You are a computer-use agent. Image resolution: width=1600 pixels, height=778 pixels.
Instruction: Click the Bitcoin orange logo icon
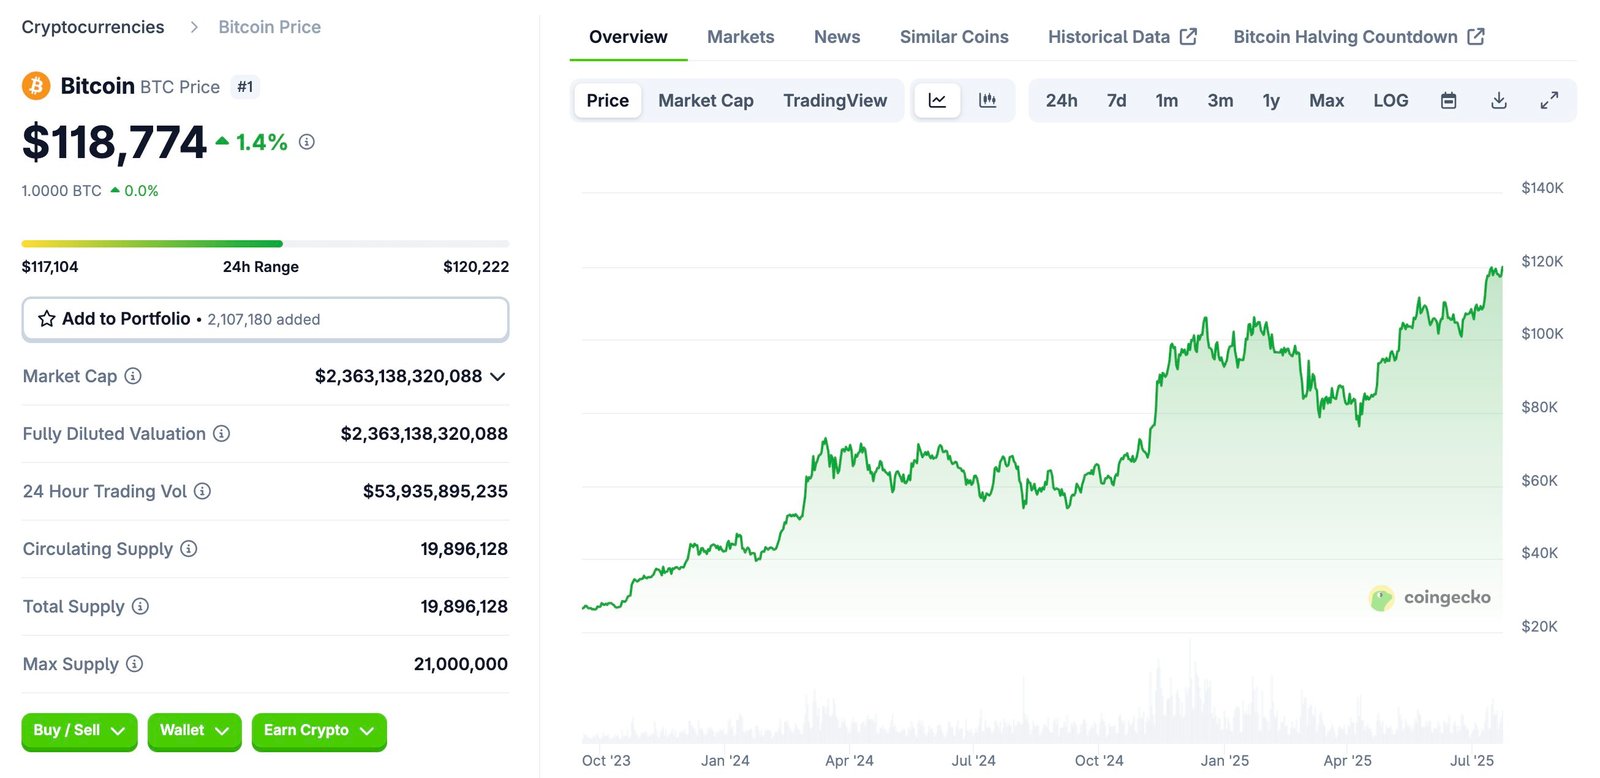(36, 86)
